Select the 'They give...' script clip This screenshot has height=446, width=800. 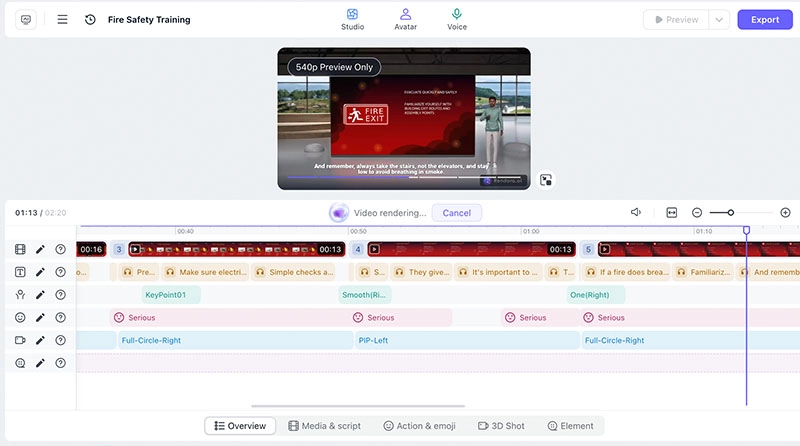tap(422, 272)
